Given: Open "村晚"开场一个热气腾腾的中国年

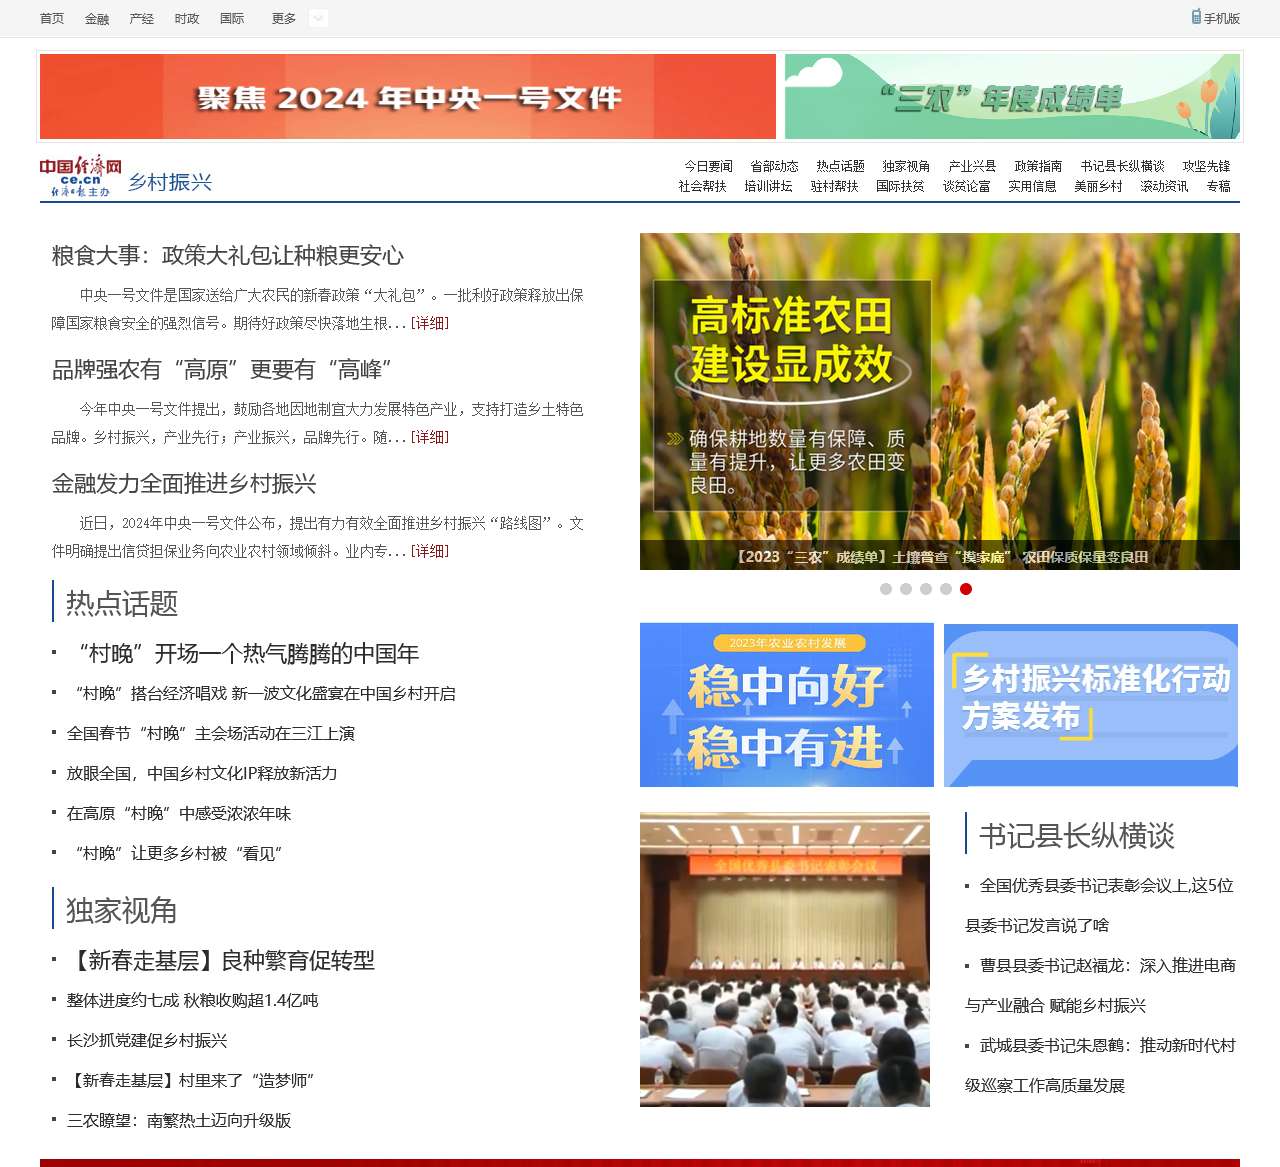Looking at the screenshot, I should click(x=248, y=654).
